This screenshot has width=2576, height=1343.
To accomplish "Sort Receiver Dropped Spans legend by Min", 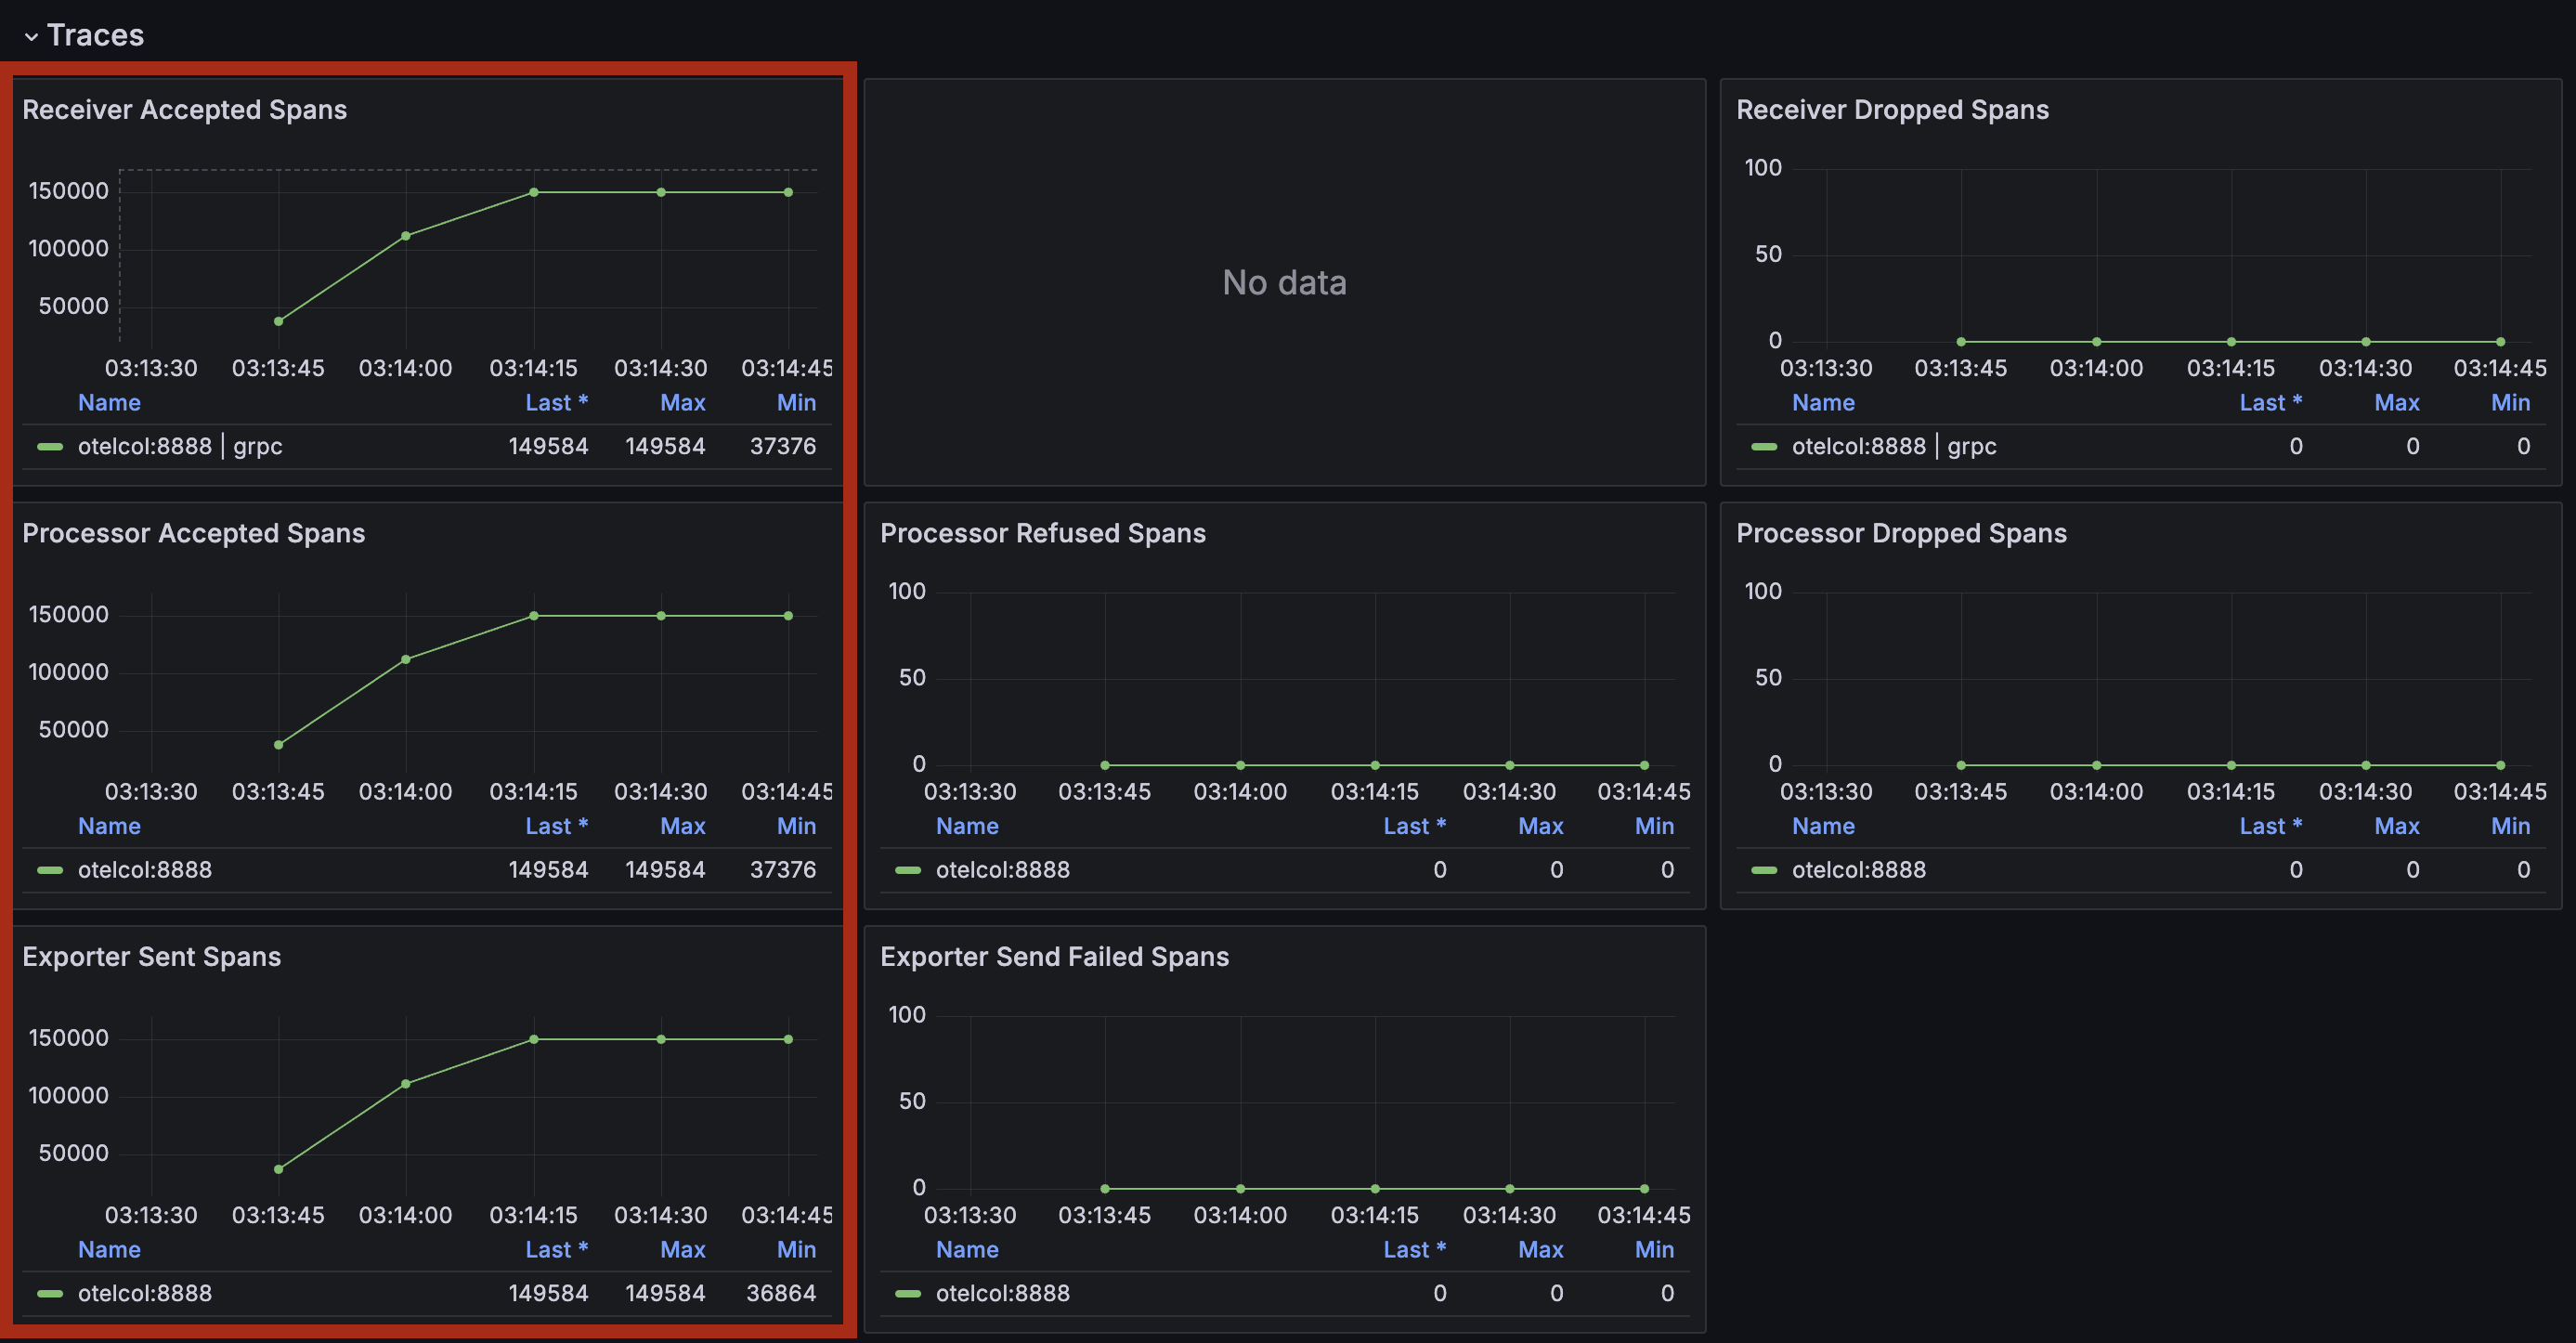I will [x=2511, y=403].
